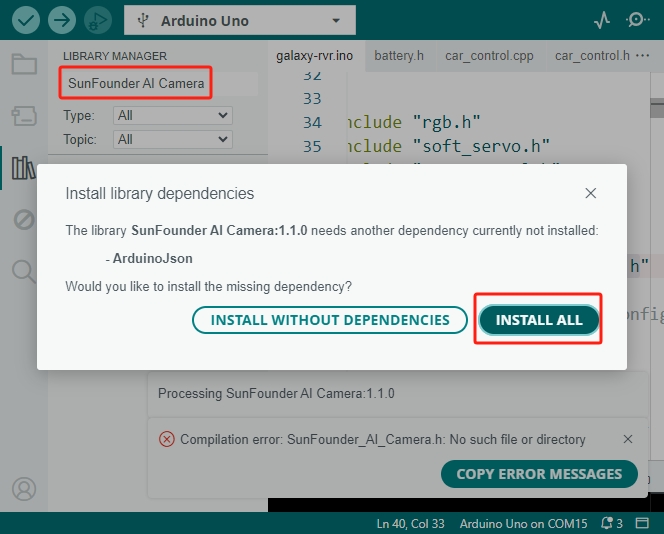Close the Install library dependencies dialog

(x=590, y=193)
